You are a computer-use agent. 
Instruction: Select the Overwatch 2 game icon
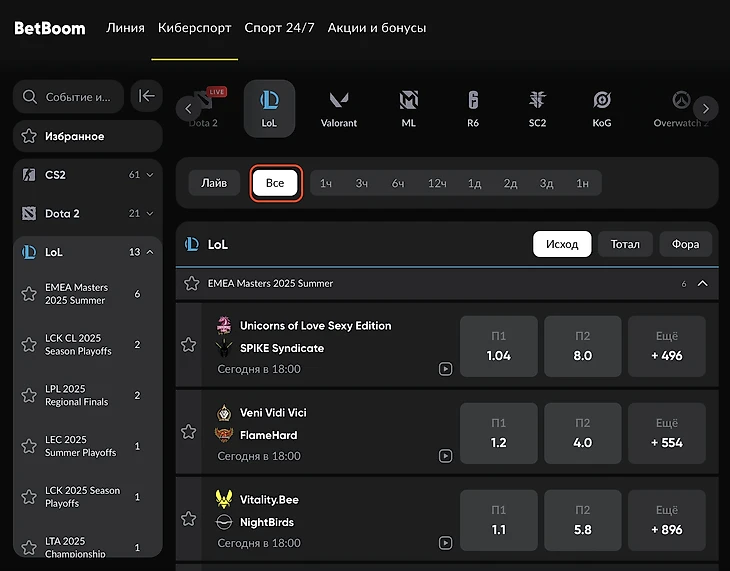pyautogui.click(x=680, y=109)
